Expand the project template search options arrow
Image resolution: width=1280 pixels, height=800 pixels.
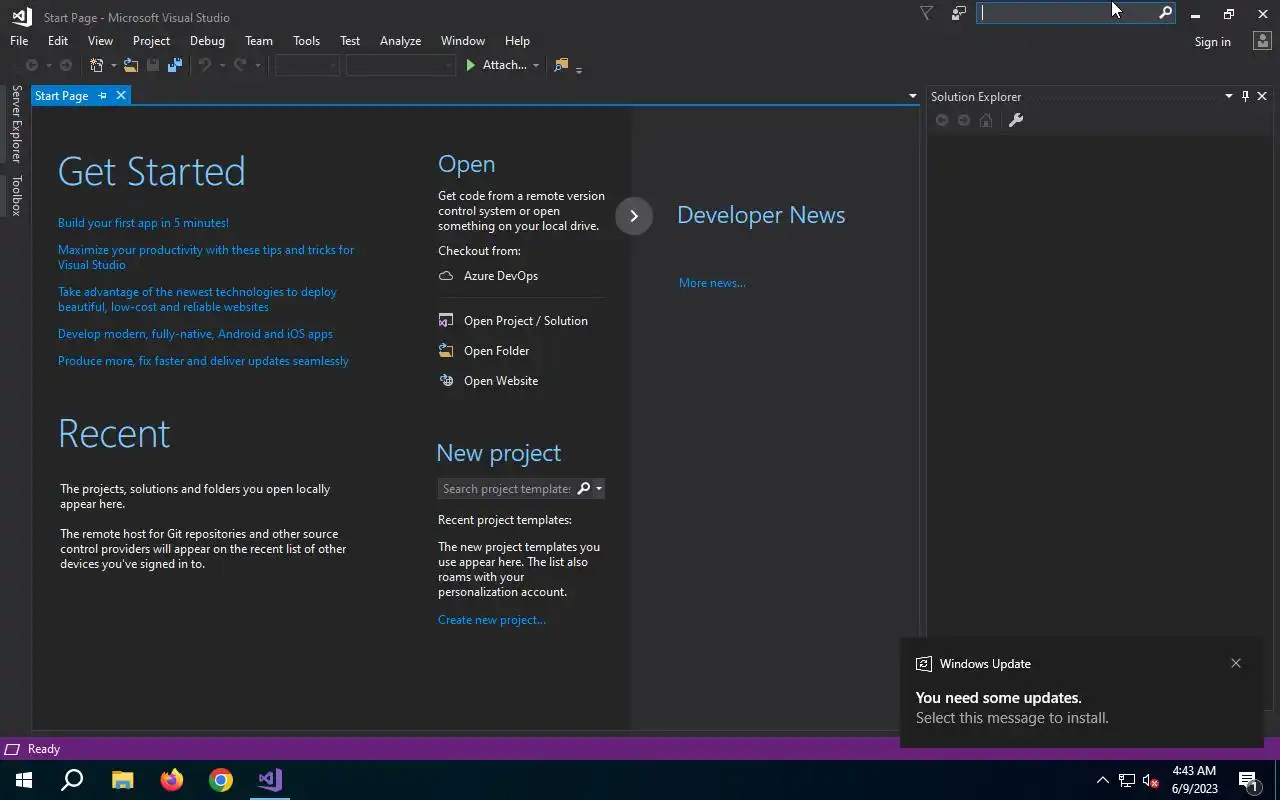point(599,489)
